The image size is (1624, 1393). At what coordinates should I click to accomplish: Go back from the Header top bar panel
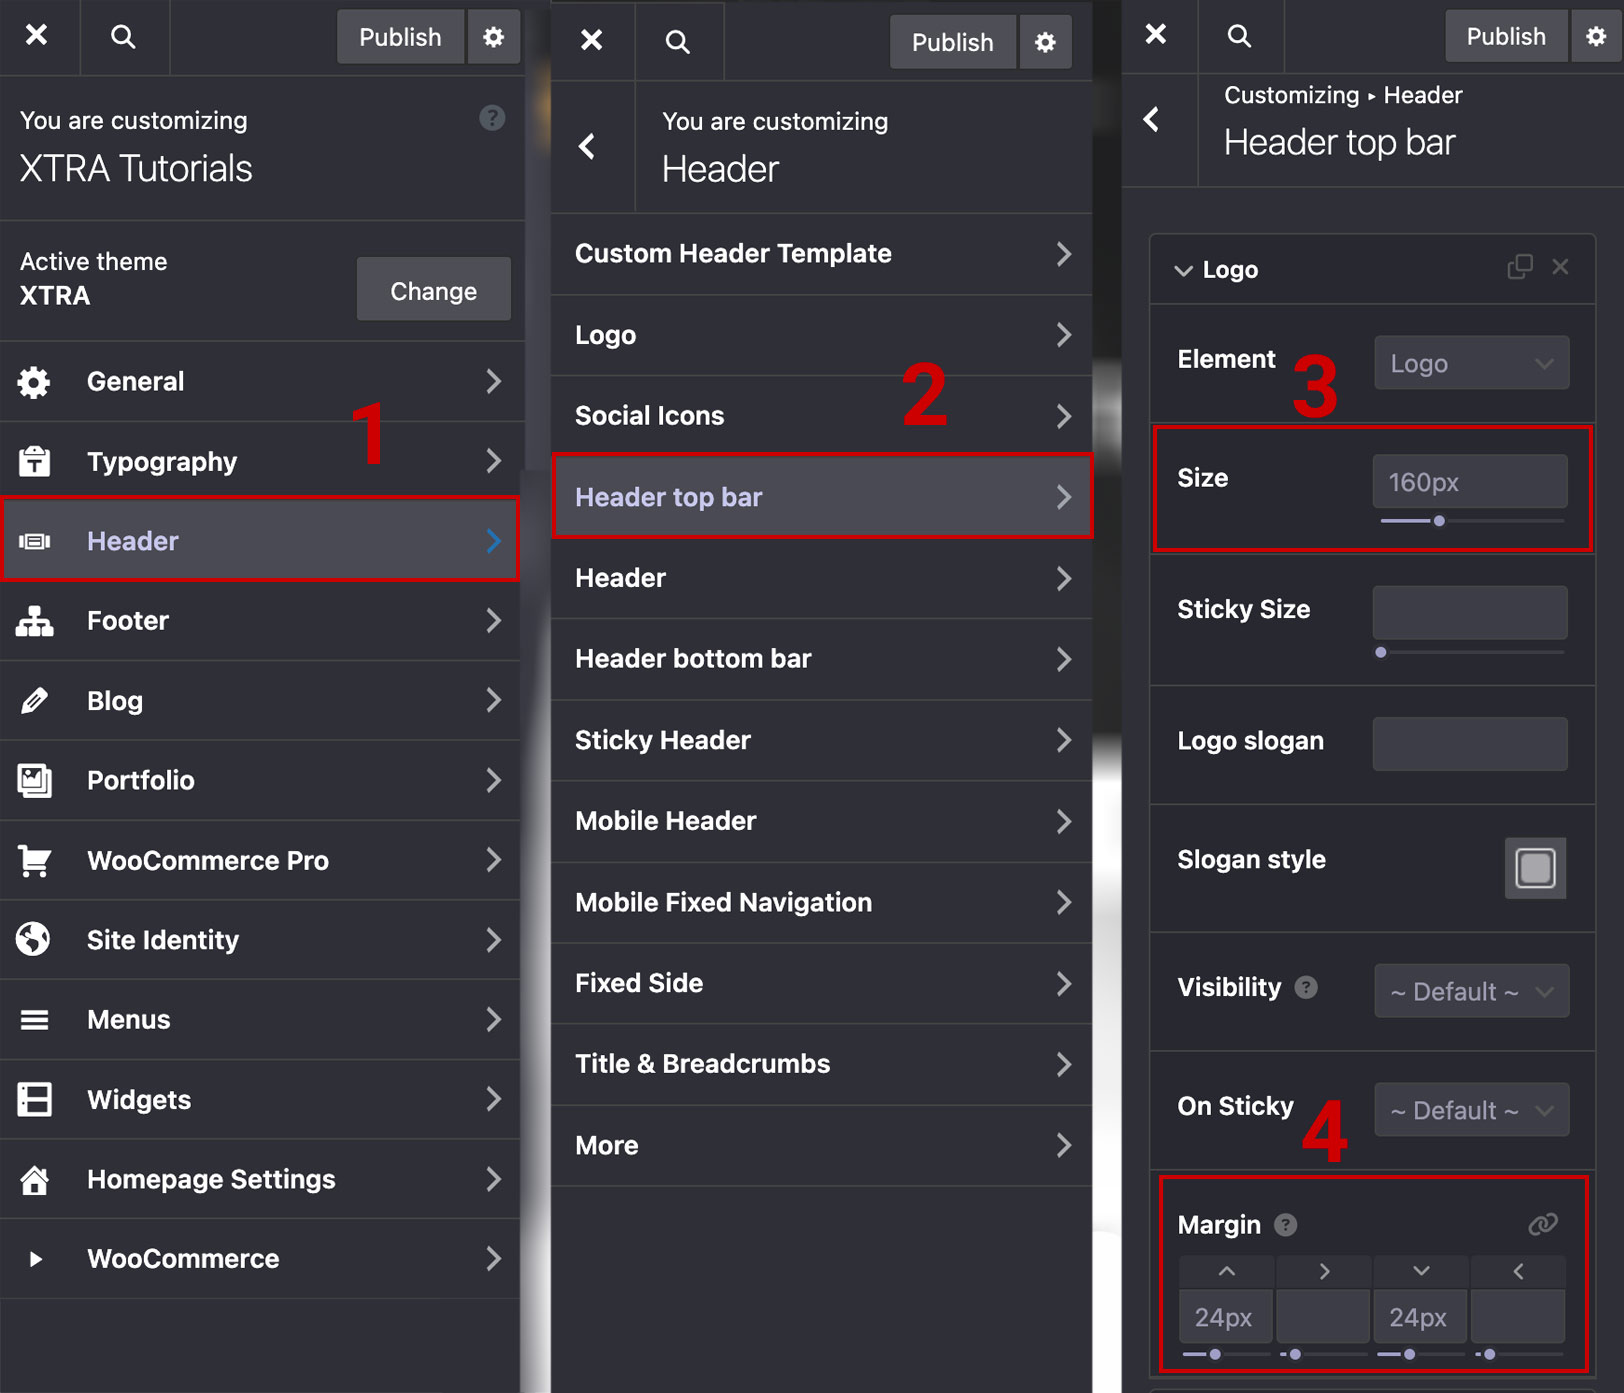coord(1152,120)
